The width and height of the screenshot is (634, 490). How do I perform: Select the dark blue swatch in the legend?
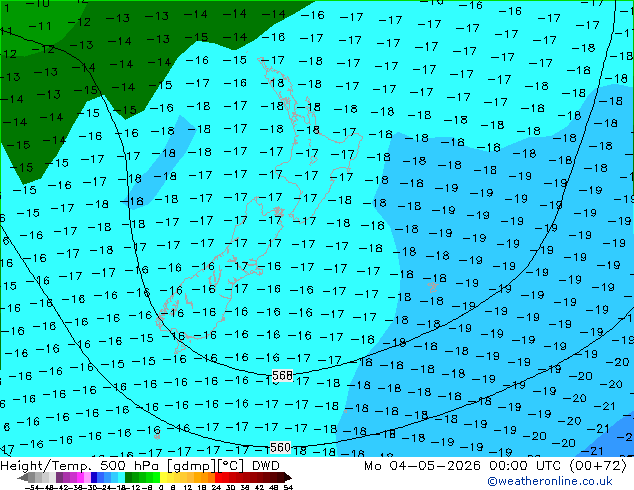click(x=94, y=477)
